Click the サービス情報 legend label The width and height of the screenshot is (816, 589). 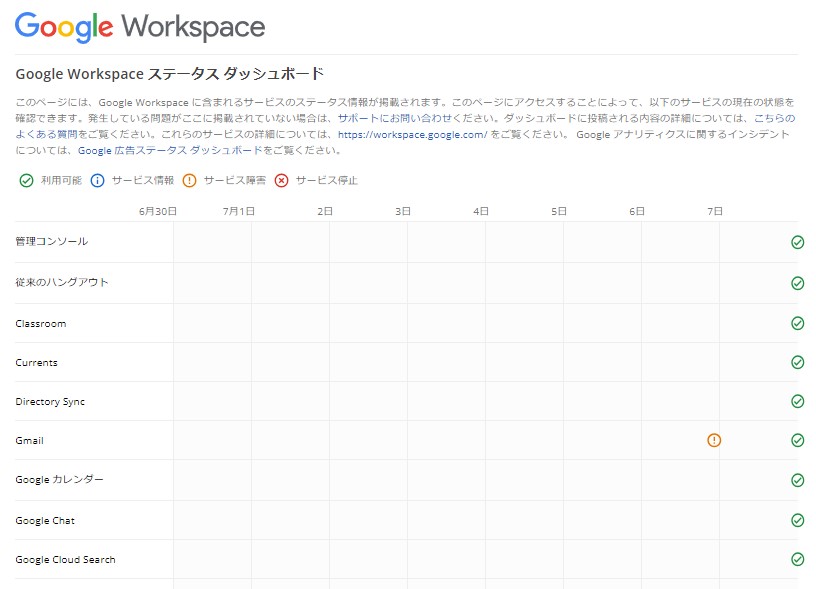point(143,181)
